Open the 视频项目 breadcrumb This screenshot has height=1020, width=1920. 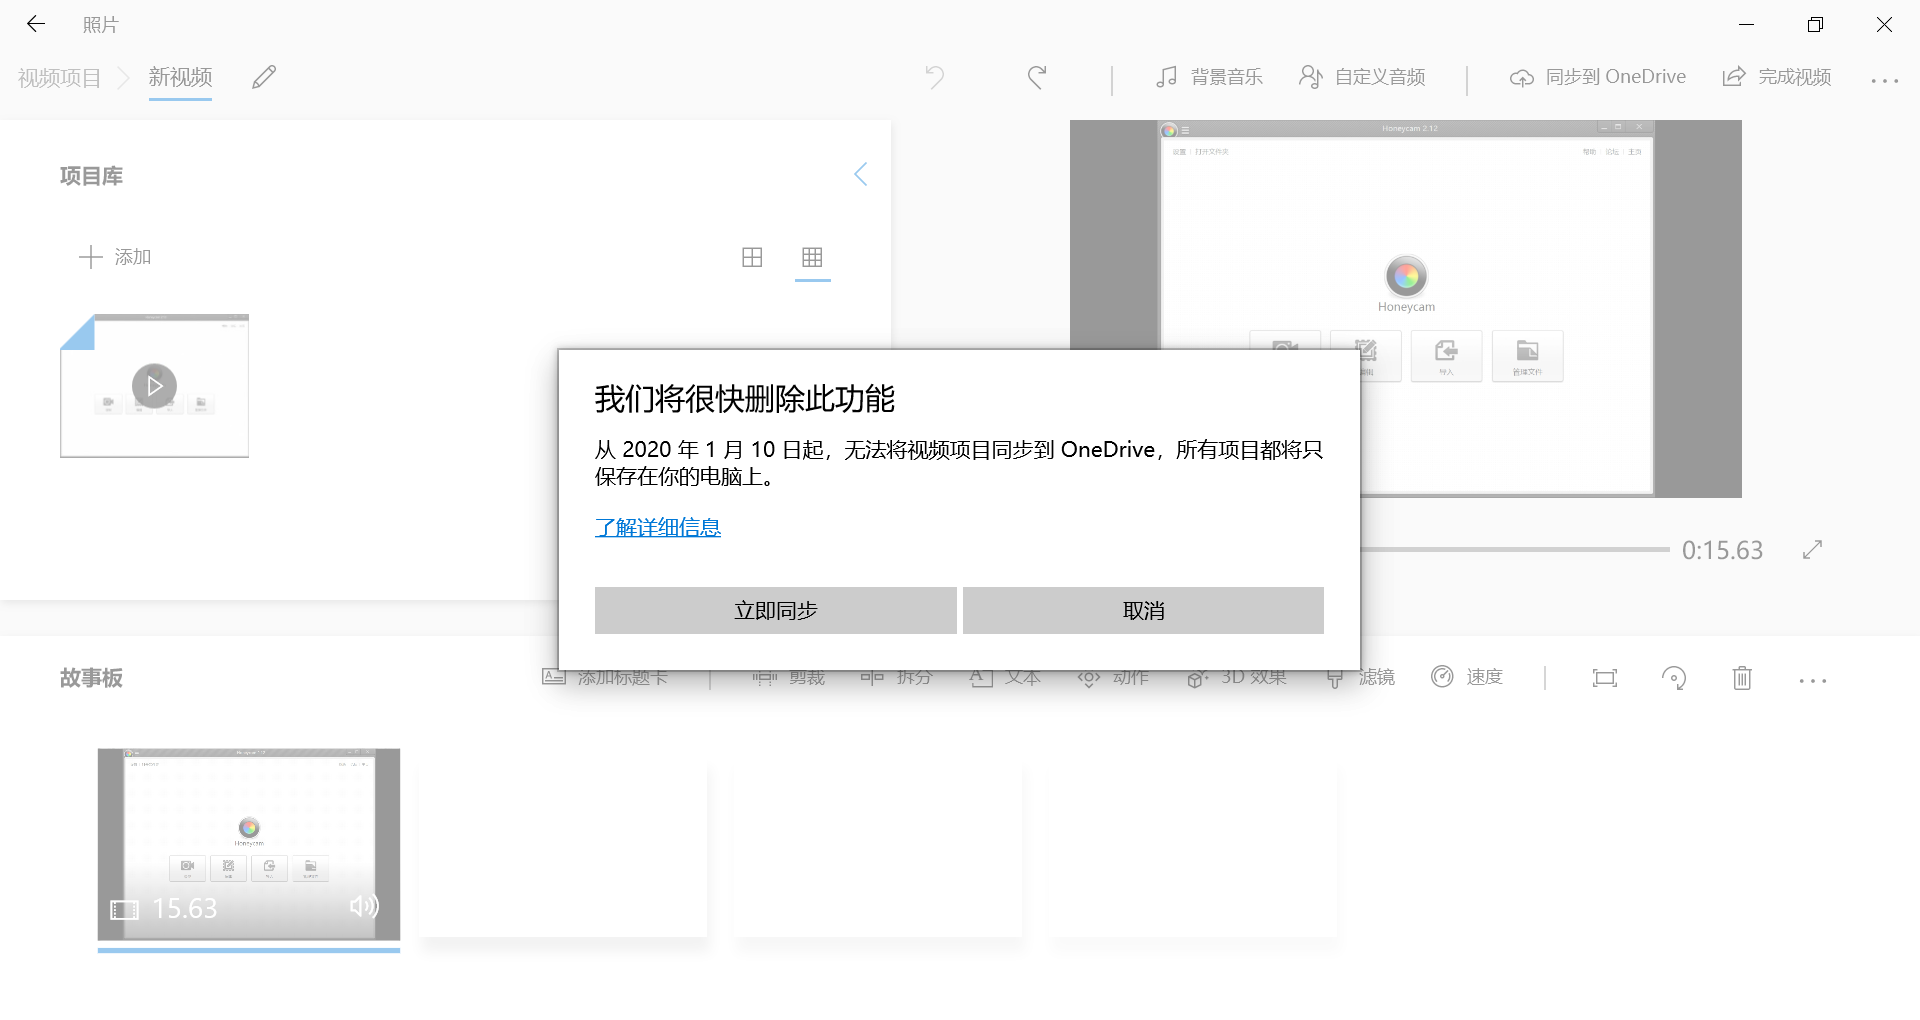click(60, 78)
